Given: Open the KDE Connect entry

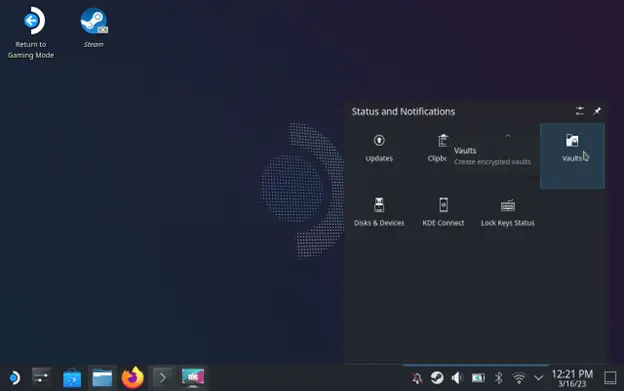Looking at the screenshot, I should tap(443, 212).
